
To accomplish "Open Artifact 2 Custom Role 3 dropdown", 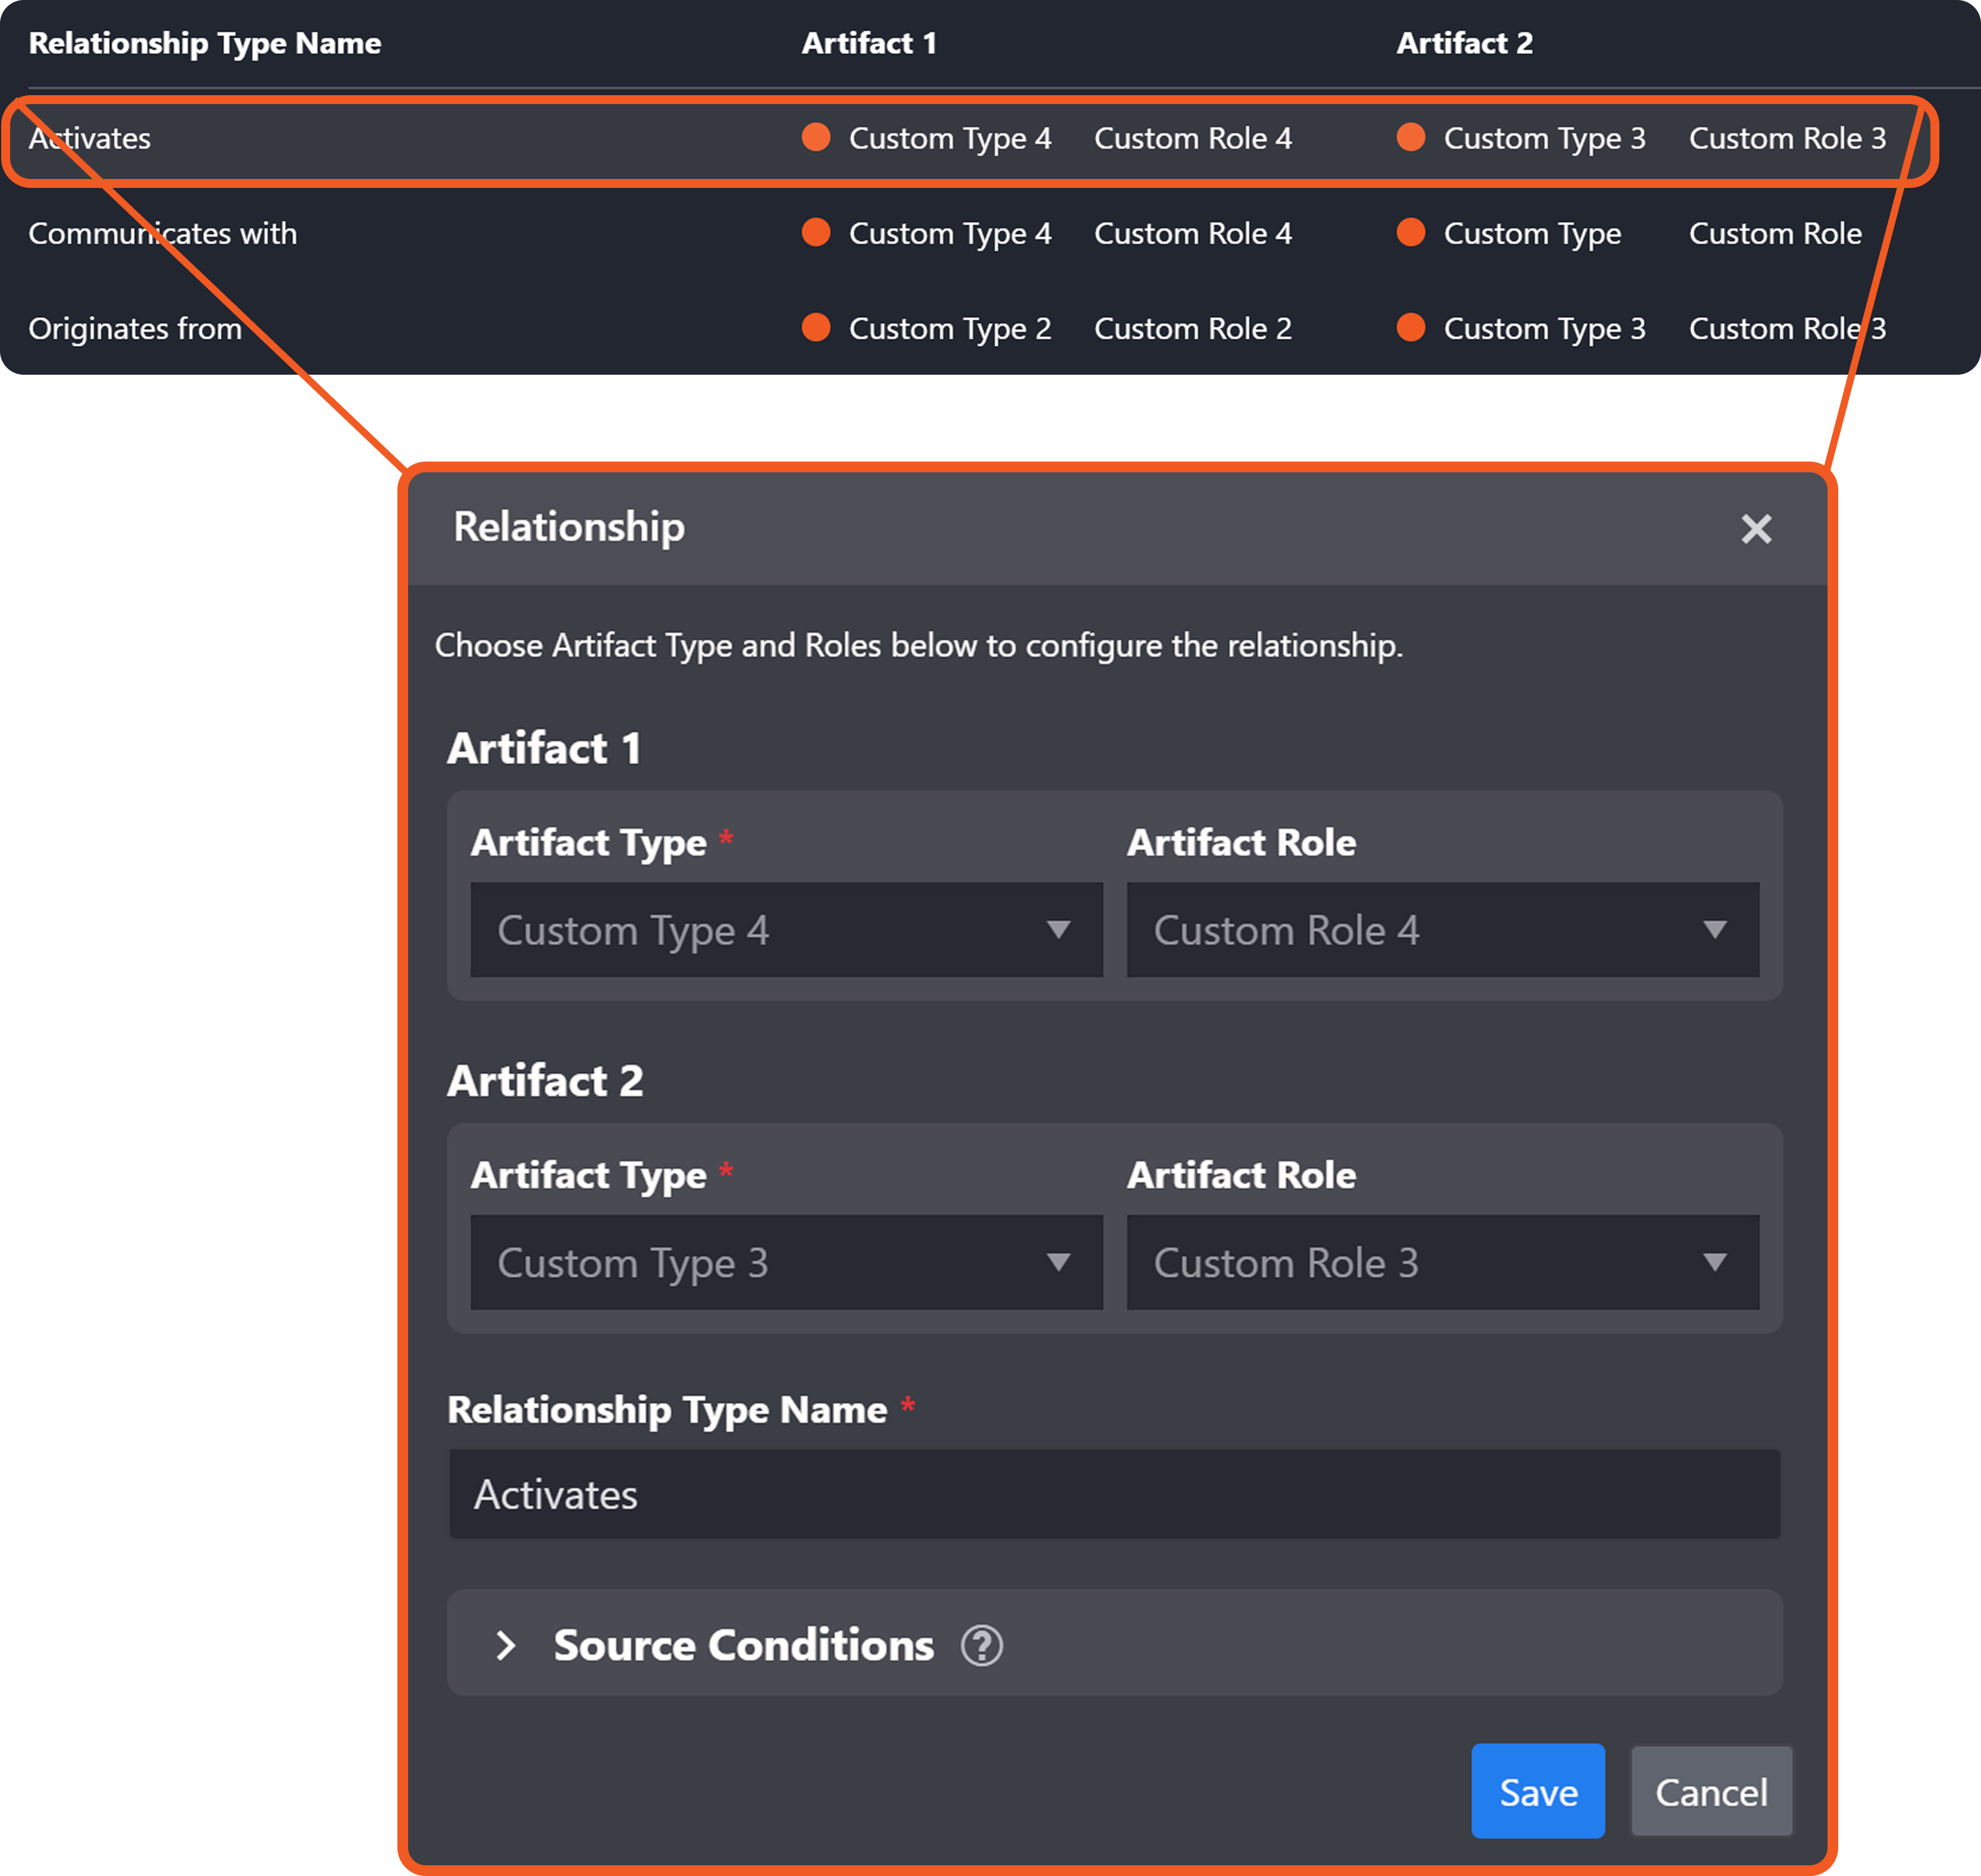I will 1442,1262.
